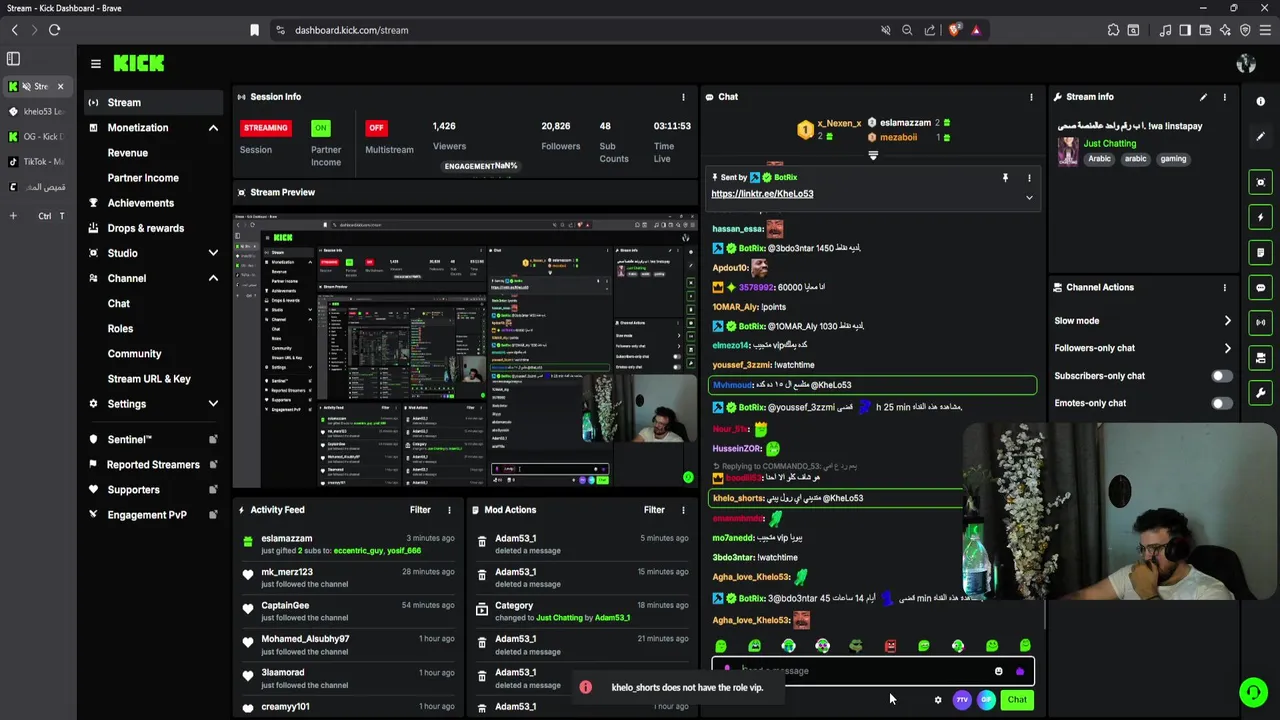Edit stream info with pencil icon
1280x720 pixels.
click(1203, 97)
